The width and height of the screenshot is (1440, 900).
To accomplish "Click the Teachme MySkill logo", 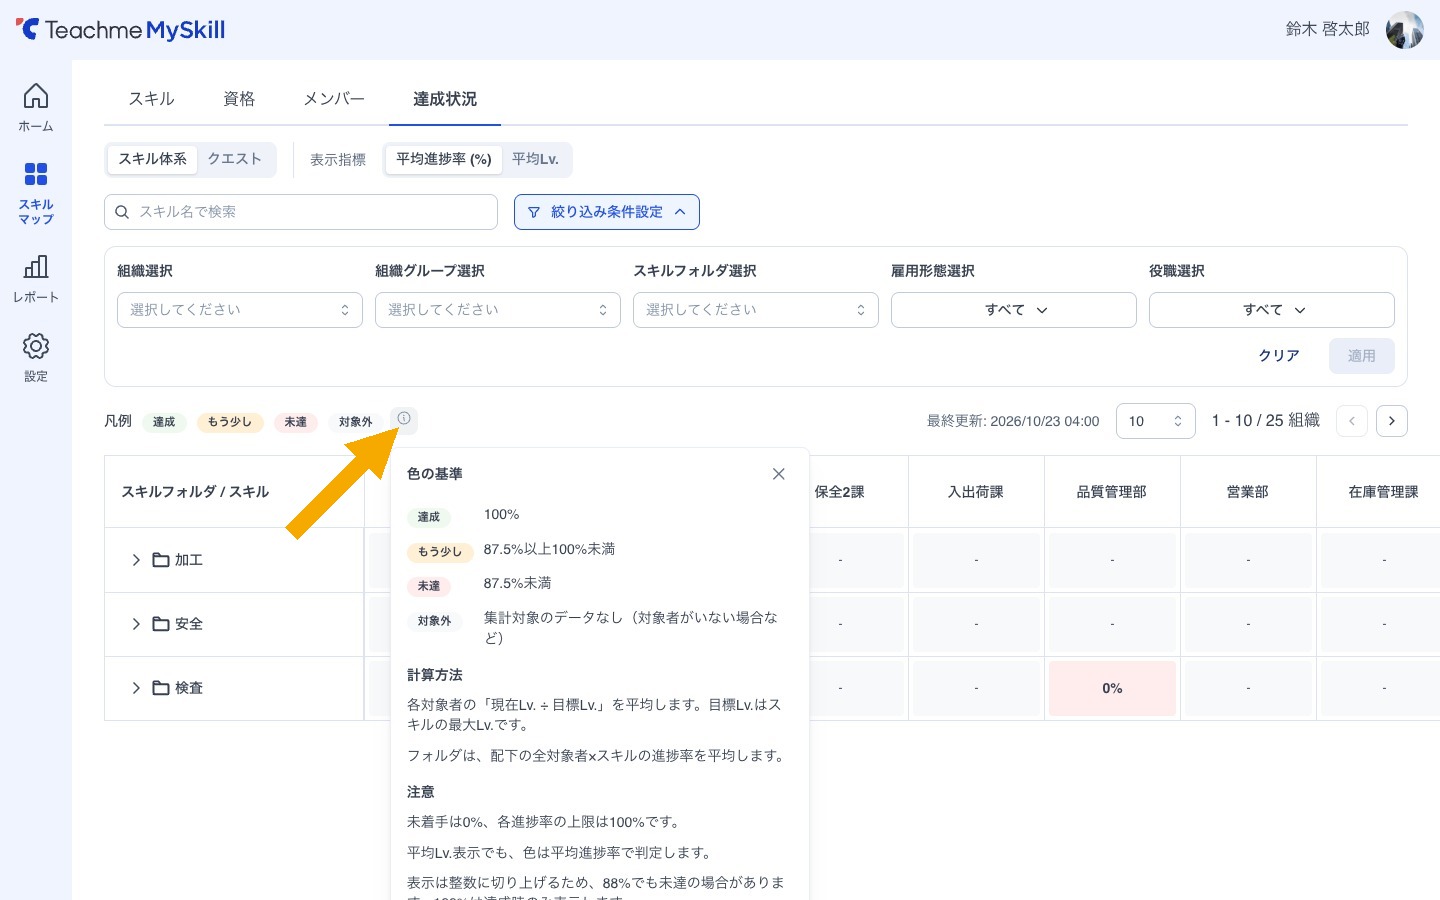I will click(120, 30).
